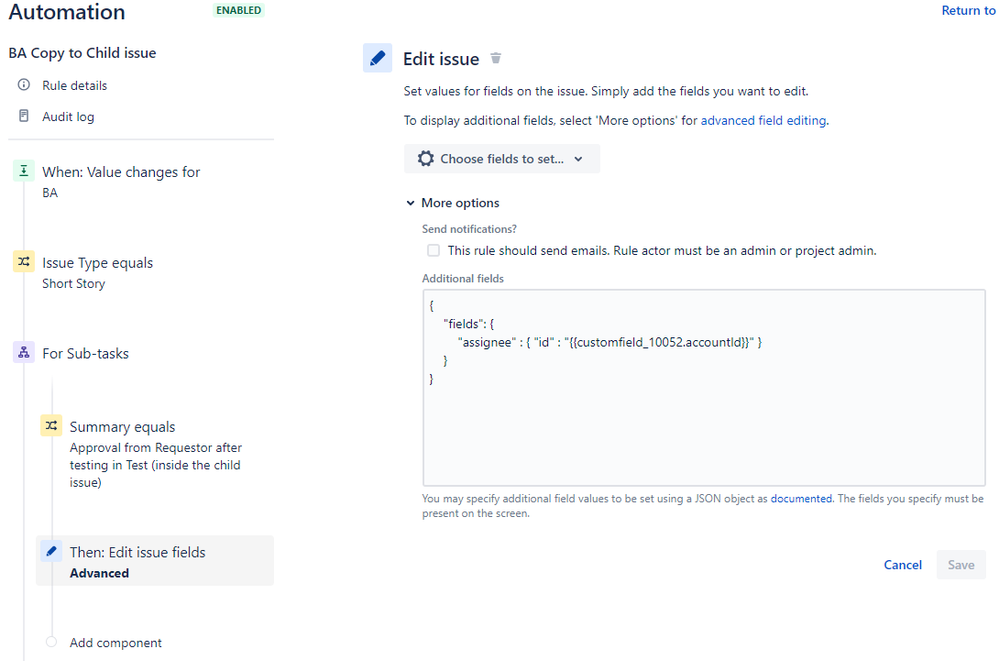Select the For Sub-tasks branch icon

point(23,352)
